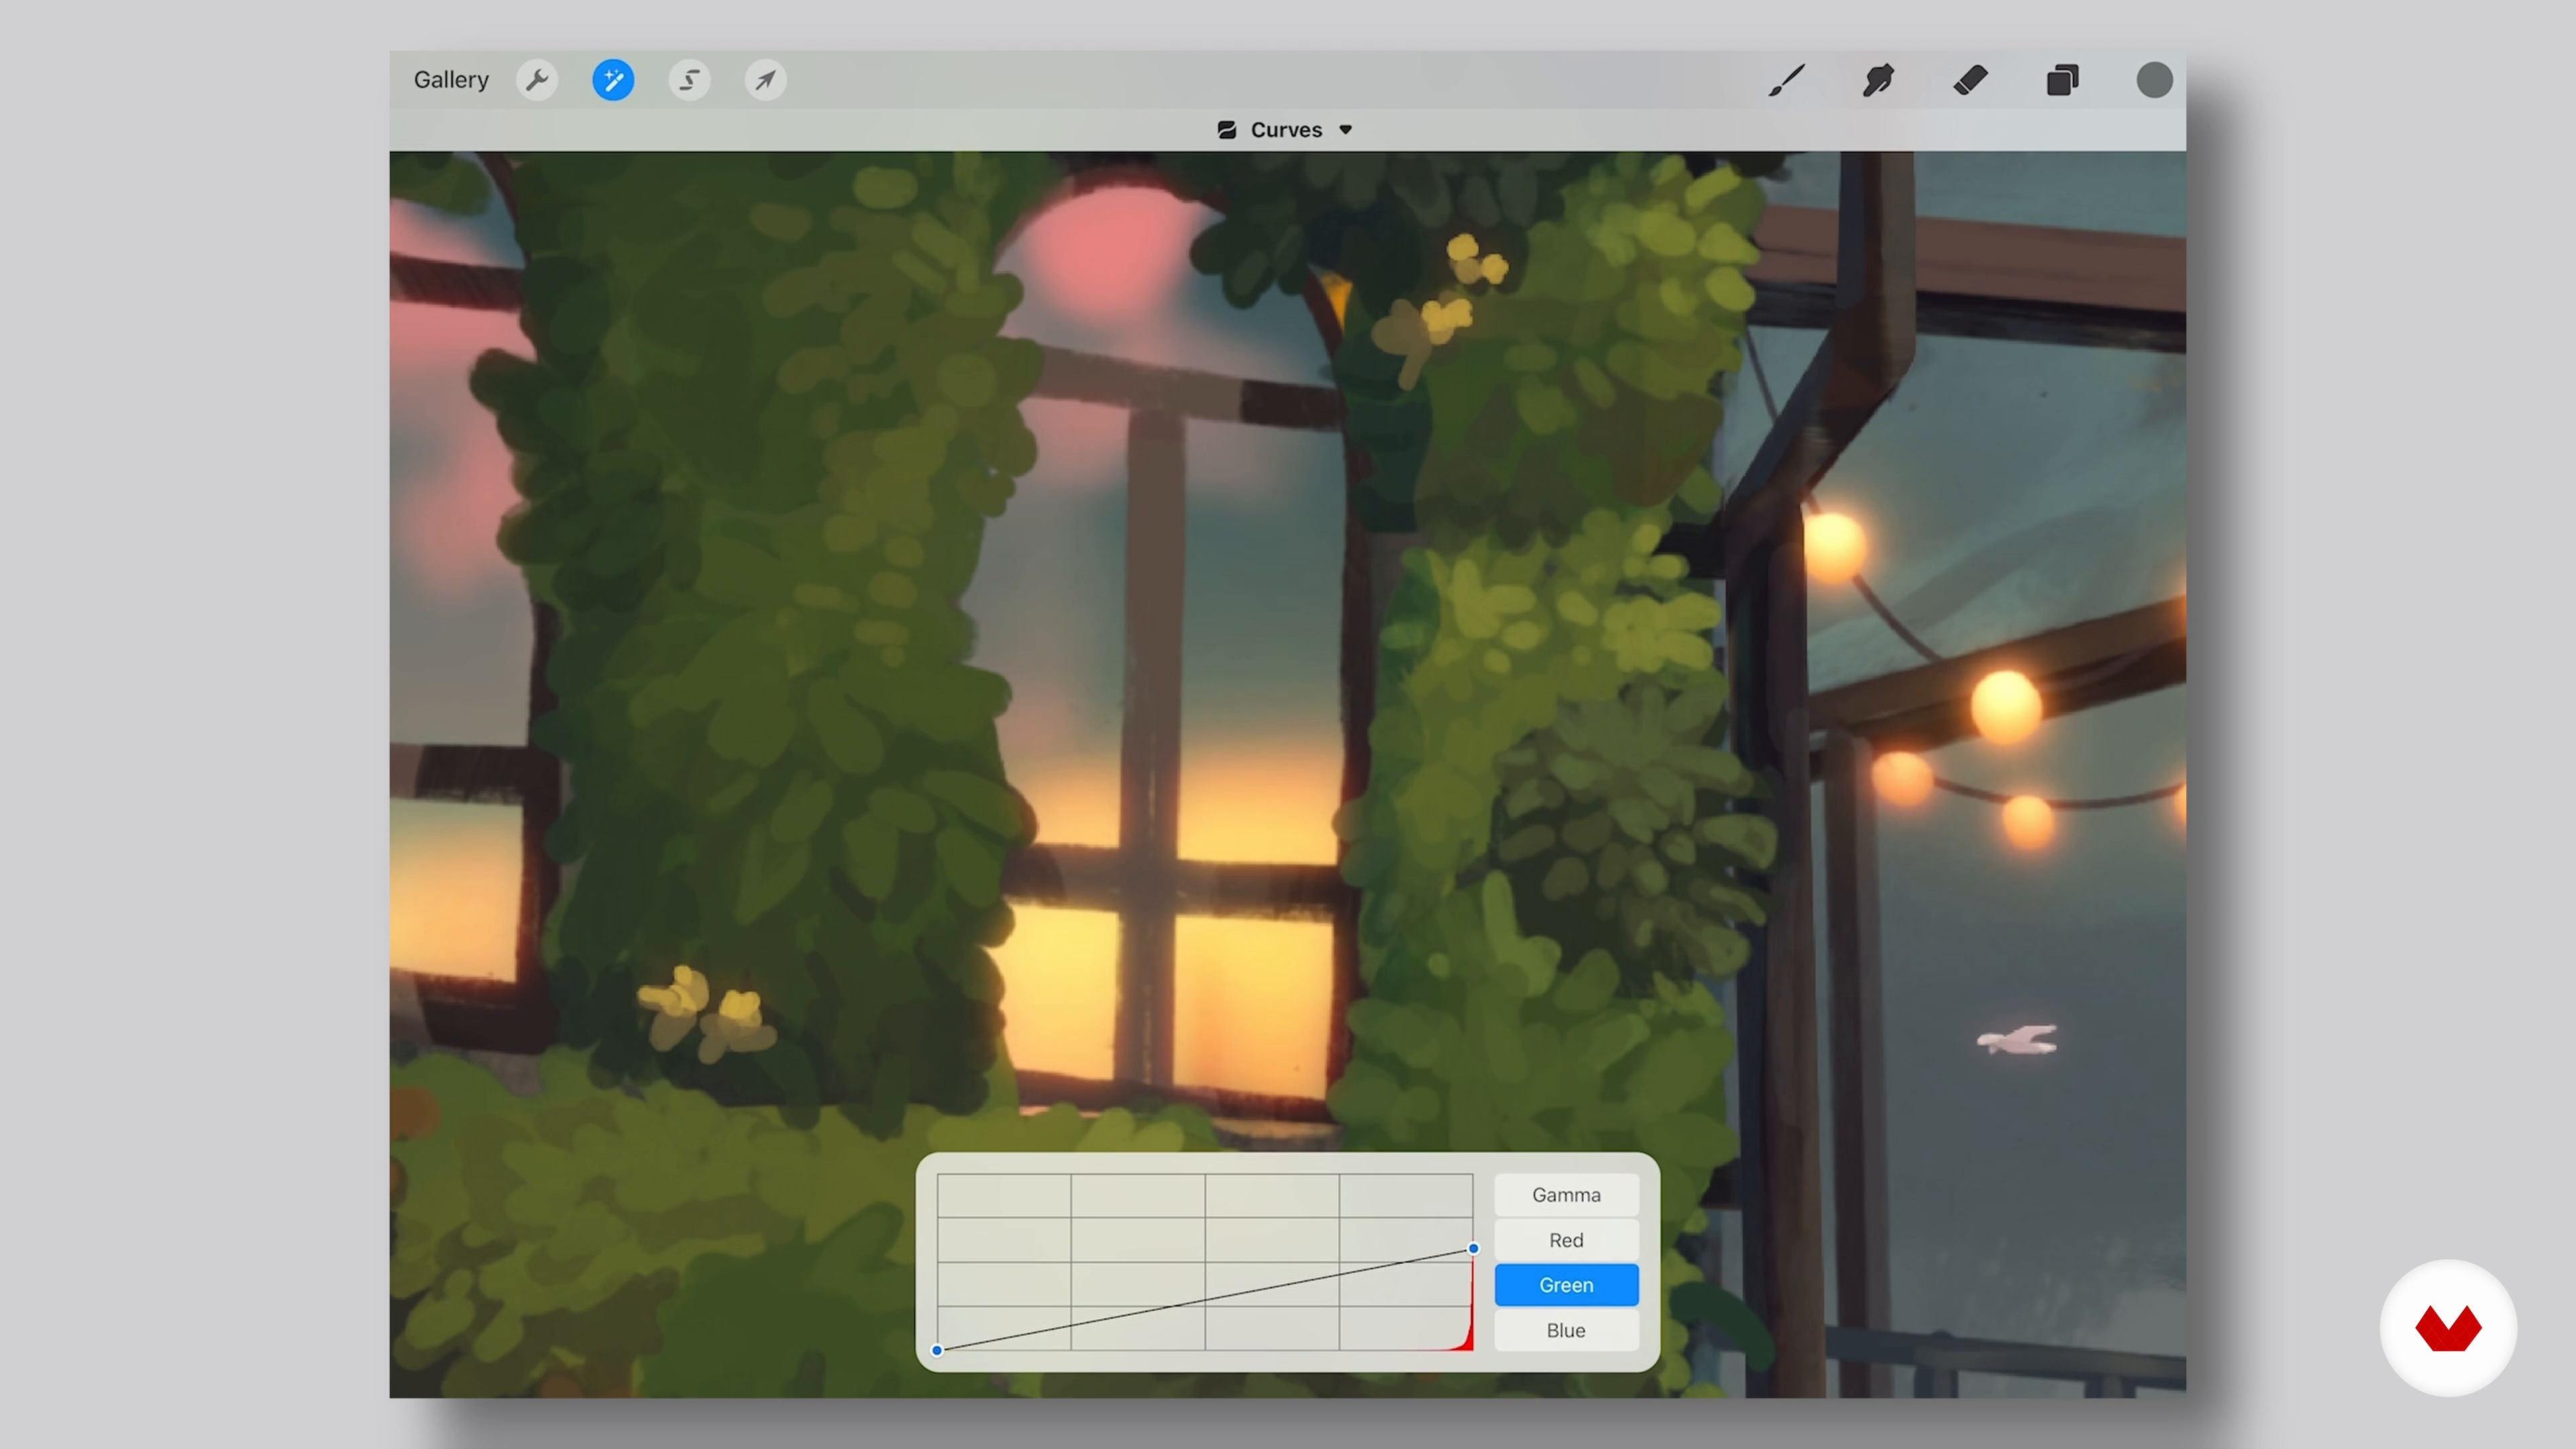Image resolution: width=2576 pixels, height=1449 pixels.
Task: Switch to the Red channel
Action: pos(1566,1240)
